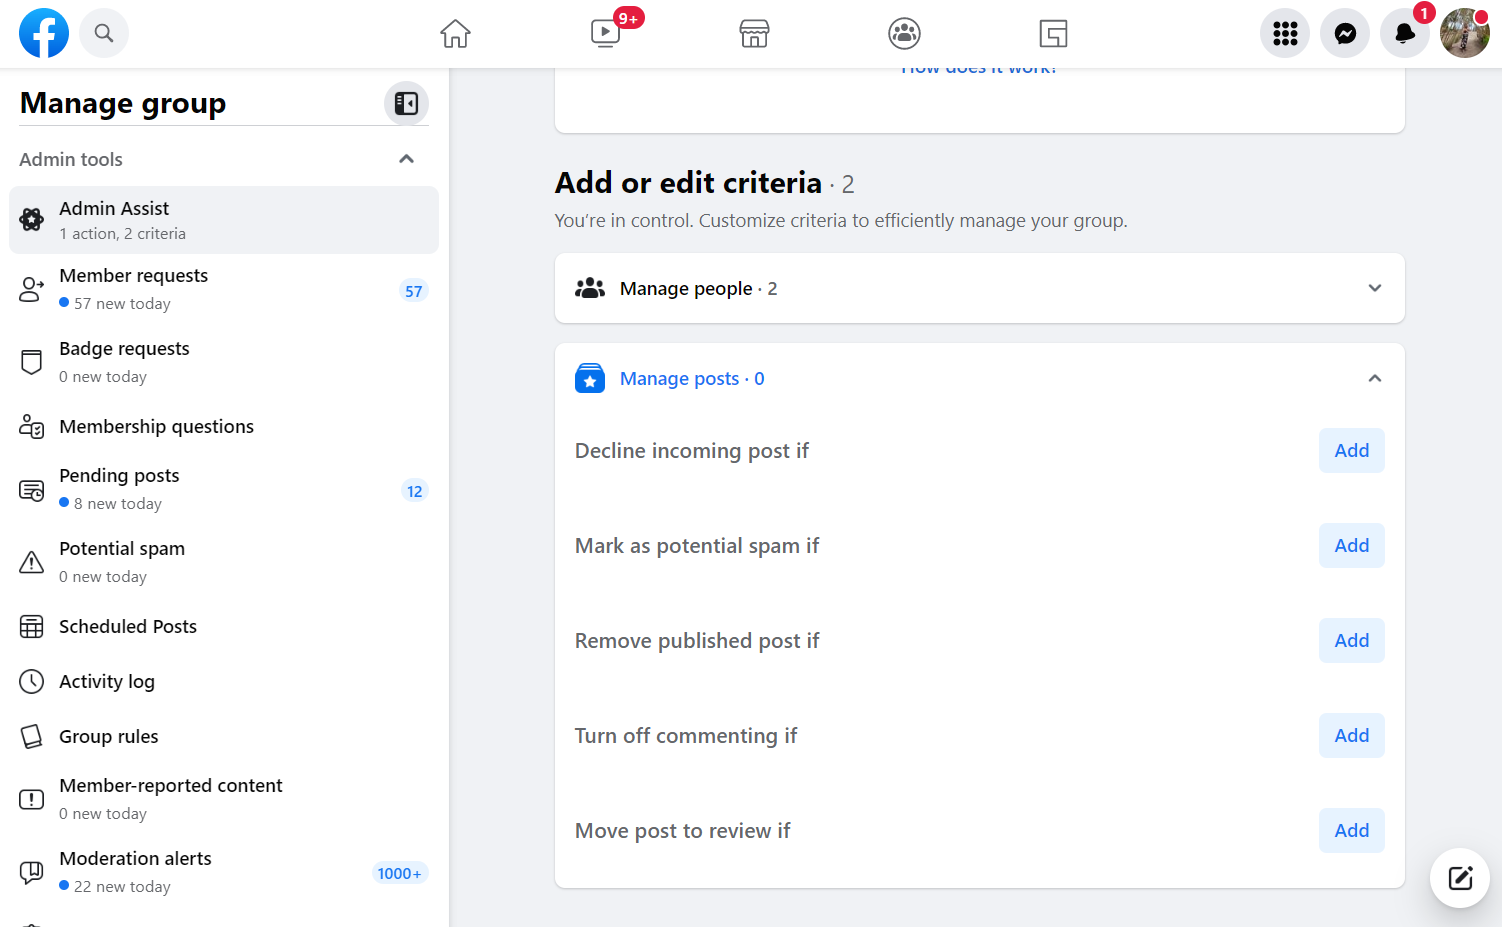Select Member requests in sidebar

click(x=133, y=288)
